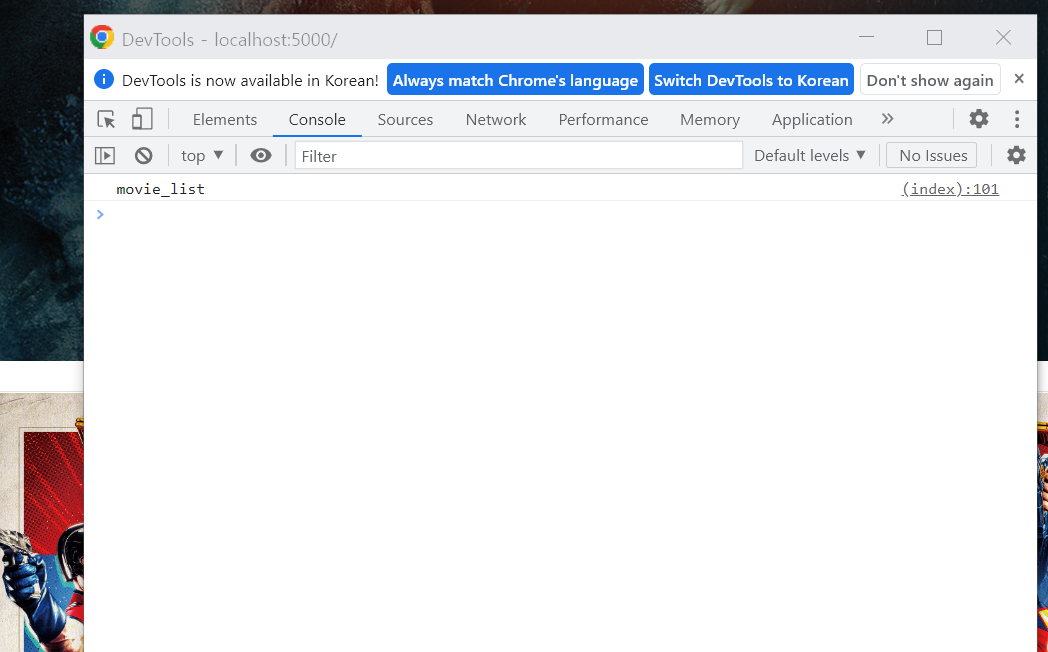Activate the inspect element picker icon
Viewport: 1048px width, 652px height.
106,120
